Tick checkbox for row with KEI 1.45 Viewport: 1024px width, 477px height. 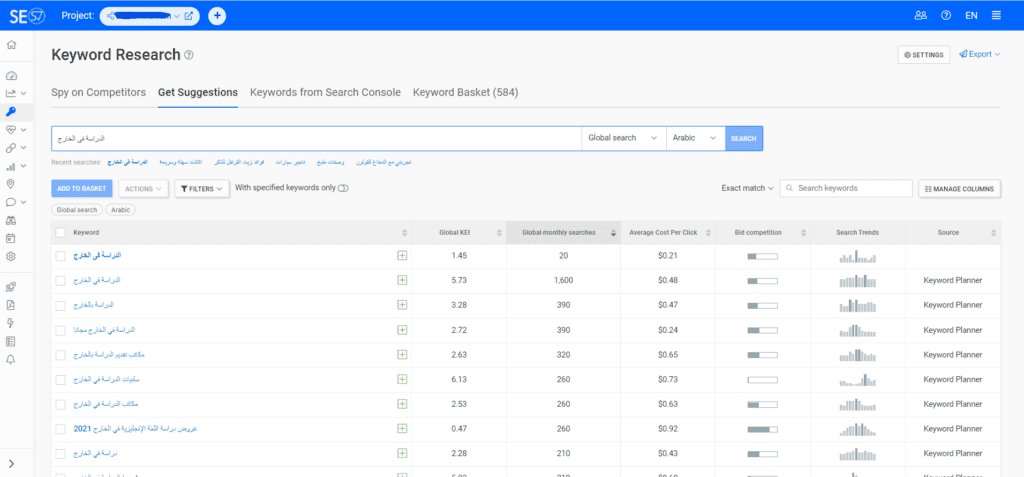pyautogui.click(x=61, y=256)
